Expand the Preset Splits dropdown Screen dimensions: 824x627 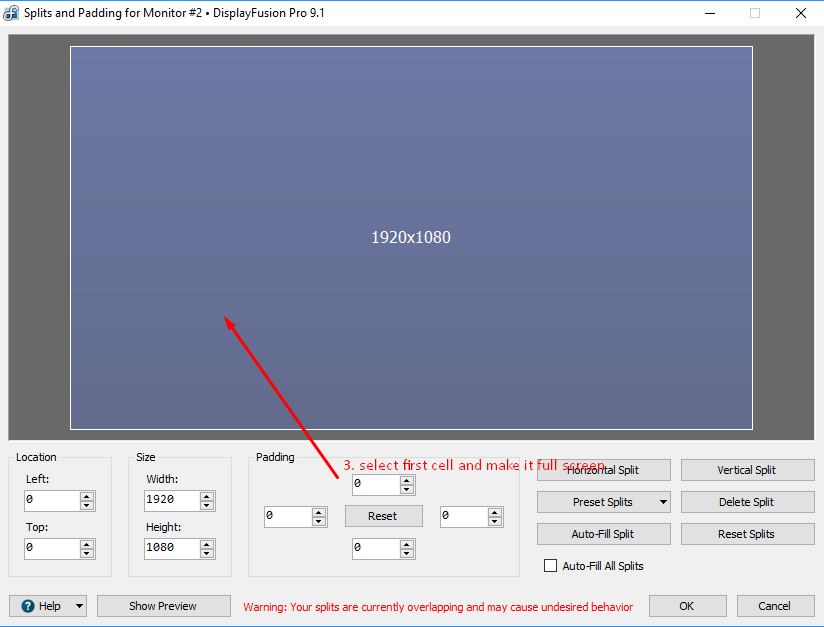(x=663, y=502)
